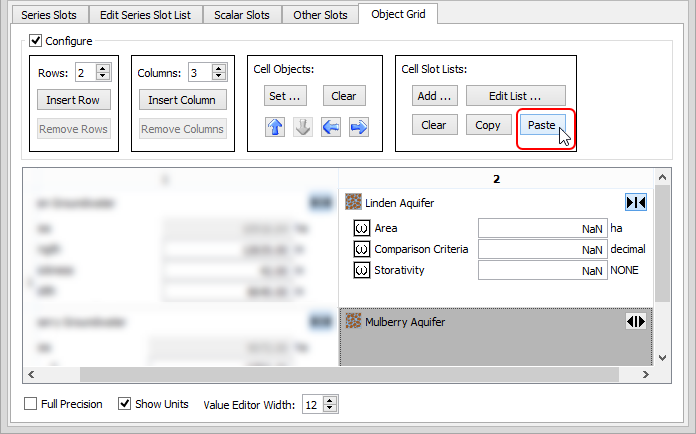Expand the Mulberry Aquifer cell toggle icon
The image size is (696, 434).
(x=635, y=322)
